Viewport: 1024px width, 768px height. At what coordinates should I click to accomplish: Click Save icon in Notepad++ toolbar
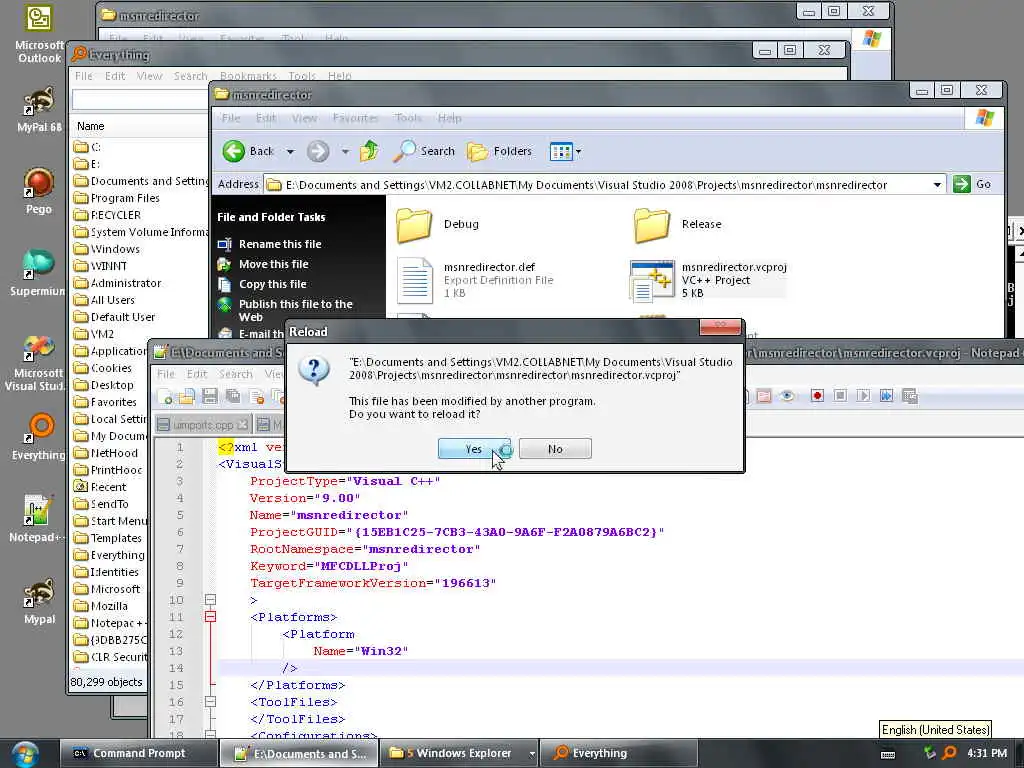point(210,396)
